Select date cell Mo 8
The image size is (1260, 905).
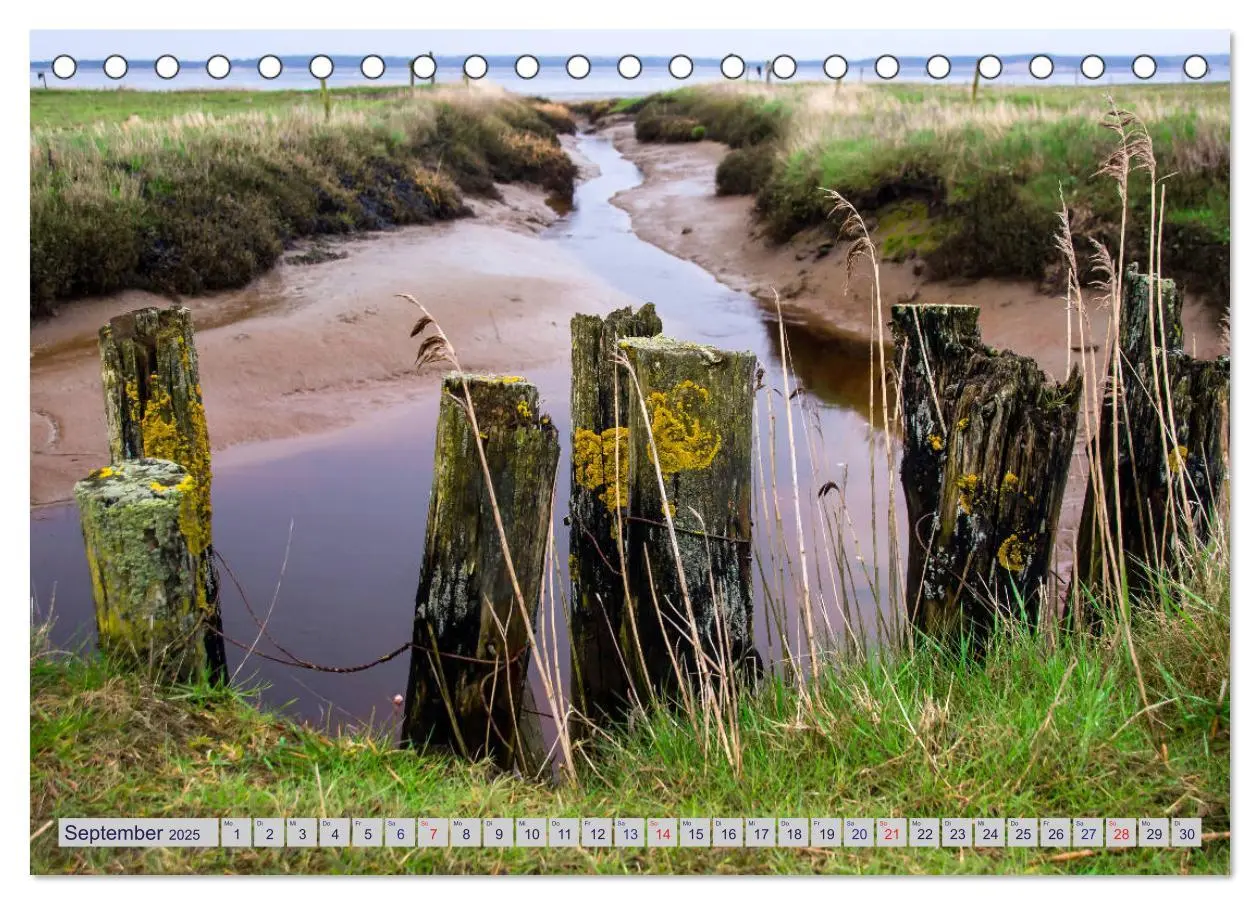click(465, 833)
